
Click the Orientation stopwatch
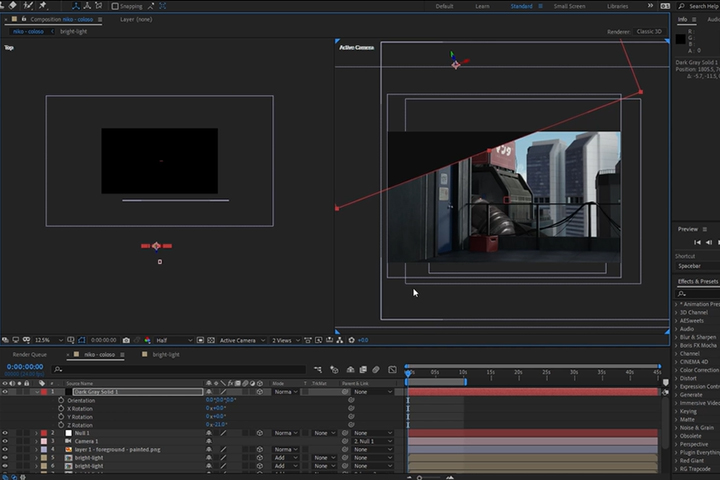coord(61,400)
